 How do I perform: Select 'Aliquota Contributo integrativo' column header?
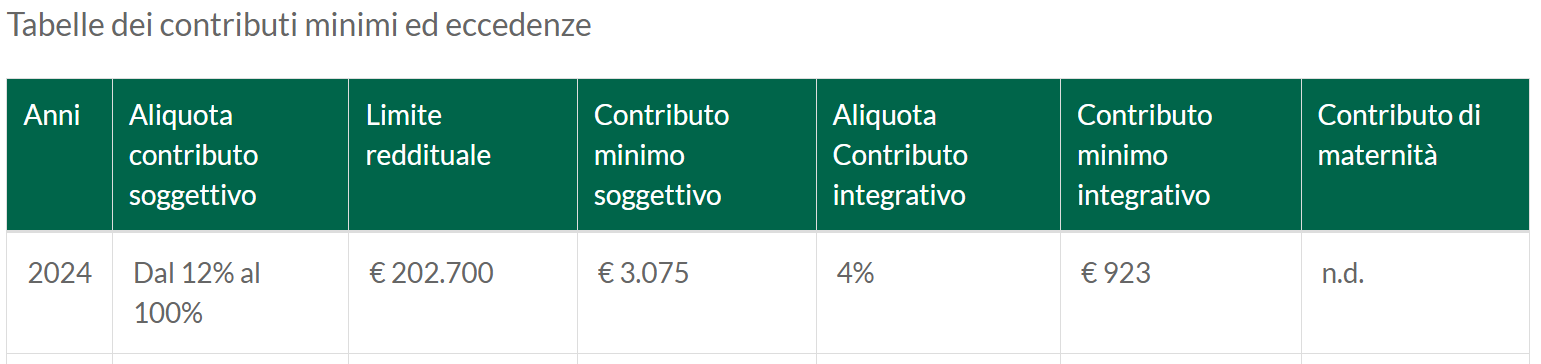(939, 155)
